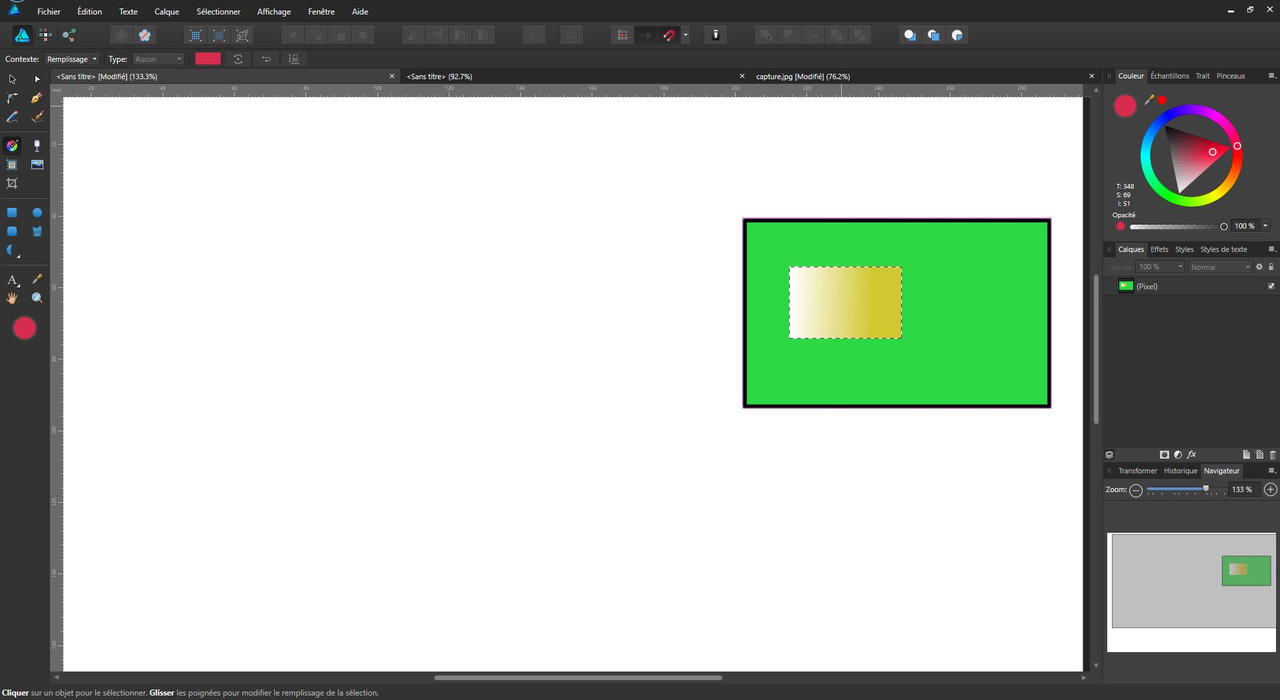Viewport: 1280px width, 700px height.
Task: Select the Zoom magnifier tool
Action: pyautogui.click(x=37, y=298)
